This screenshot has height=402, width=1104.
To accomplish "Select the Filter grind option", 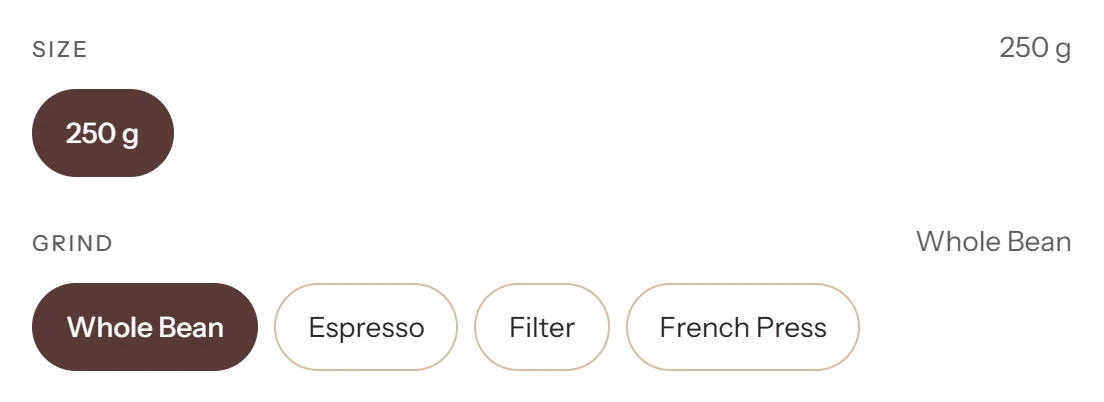I will 541,327.
